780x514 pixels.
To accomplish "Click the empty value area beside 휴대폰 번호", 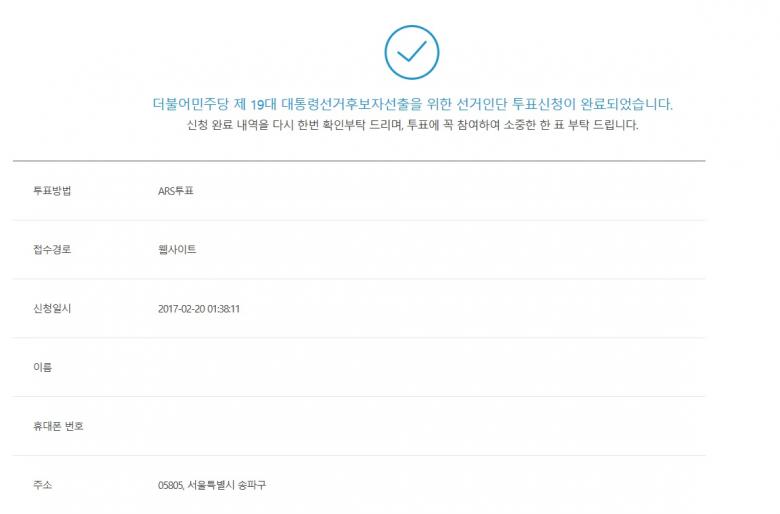I will 300,427.
